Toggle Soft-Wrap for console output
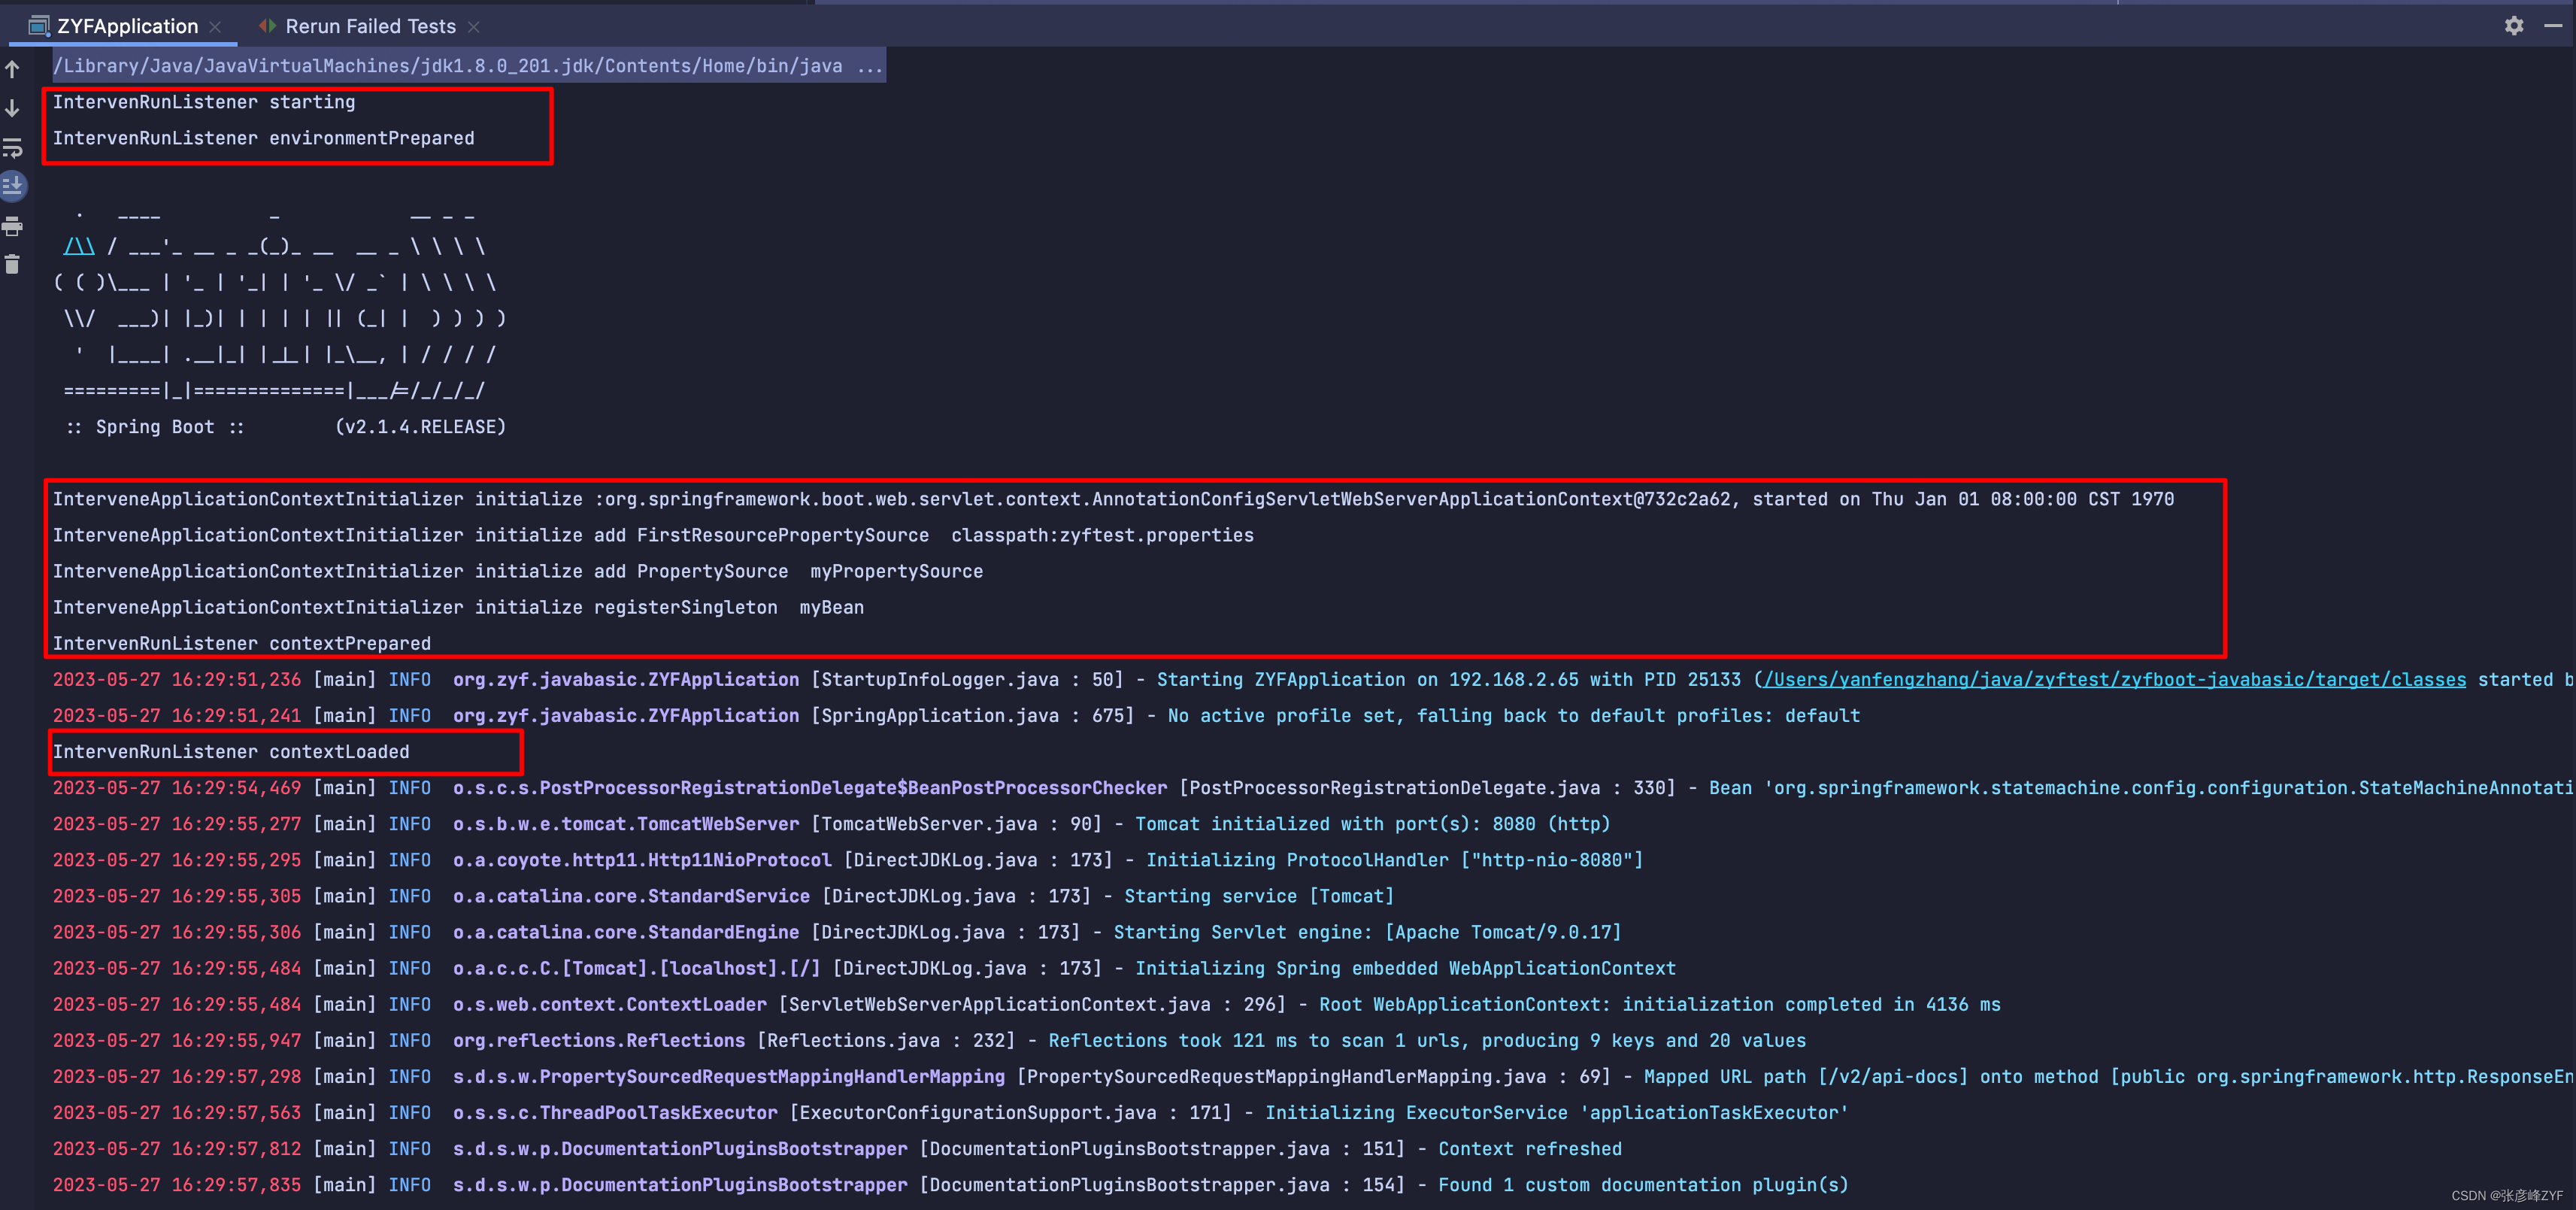The width and height of the screenshot is (2576, 1210). 13,148
